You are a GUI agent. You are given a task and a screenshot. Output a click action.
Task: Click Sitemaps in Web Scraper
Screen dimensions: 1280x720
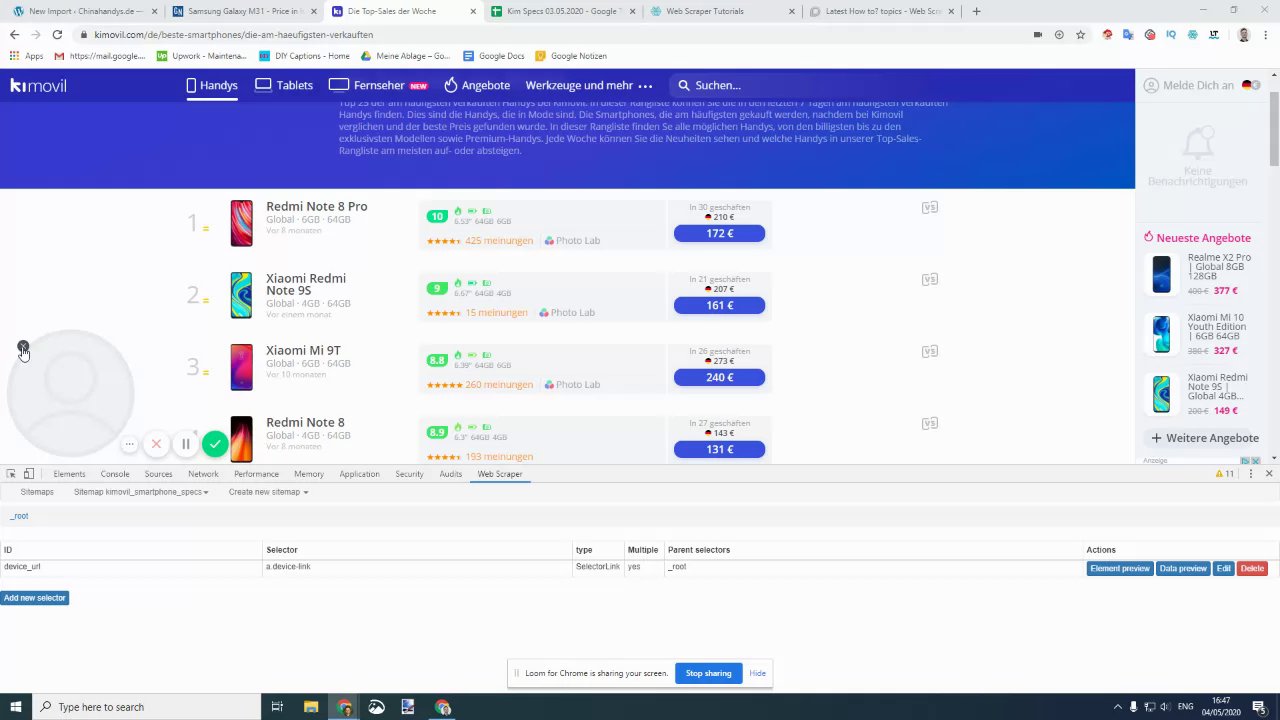coord(37,492)
